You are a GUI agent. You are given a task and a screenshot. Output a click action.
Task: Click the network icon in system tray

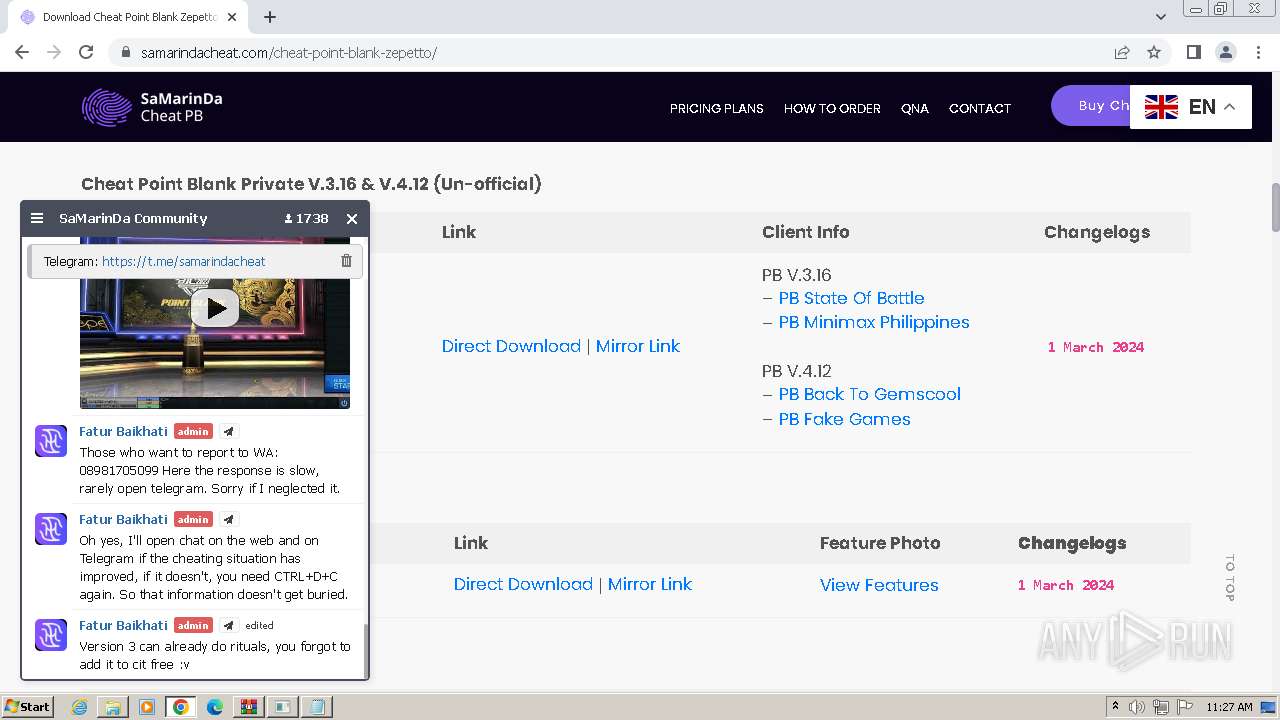click(x=1161, y=707)
